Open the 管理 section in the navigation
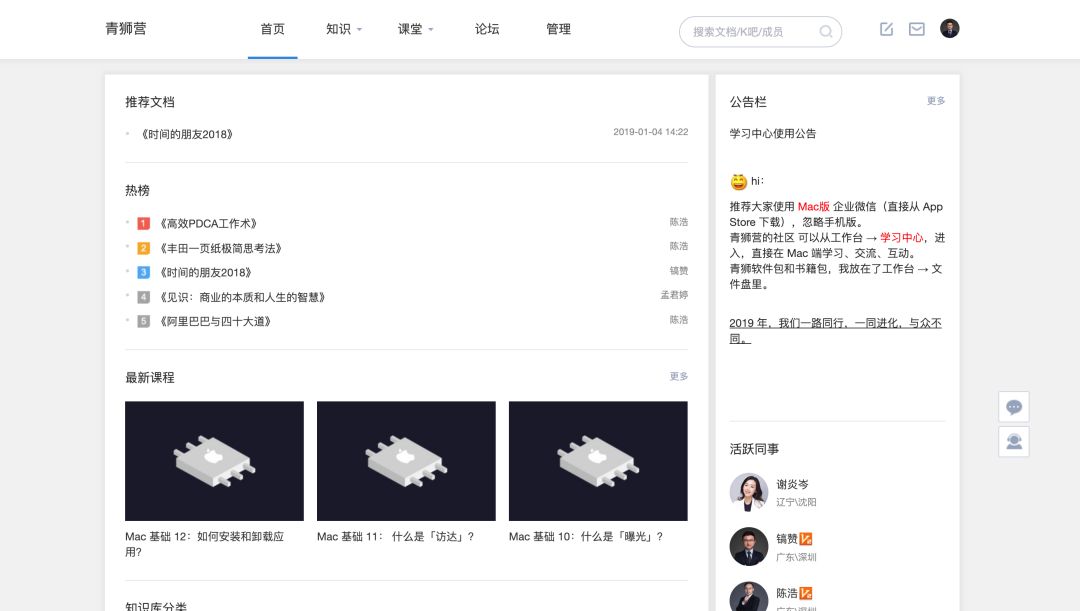This screenshot has height=611, width=1080. (x=558, y=29)
